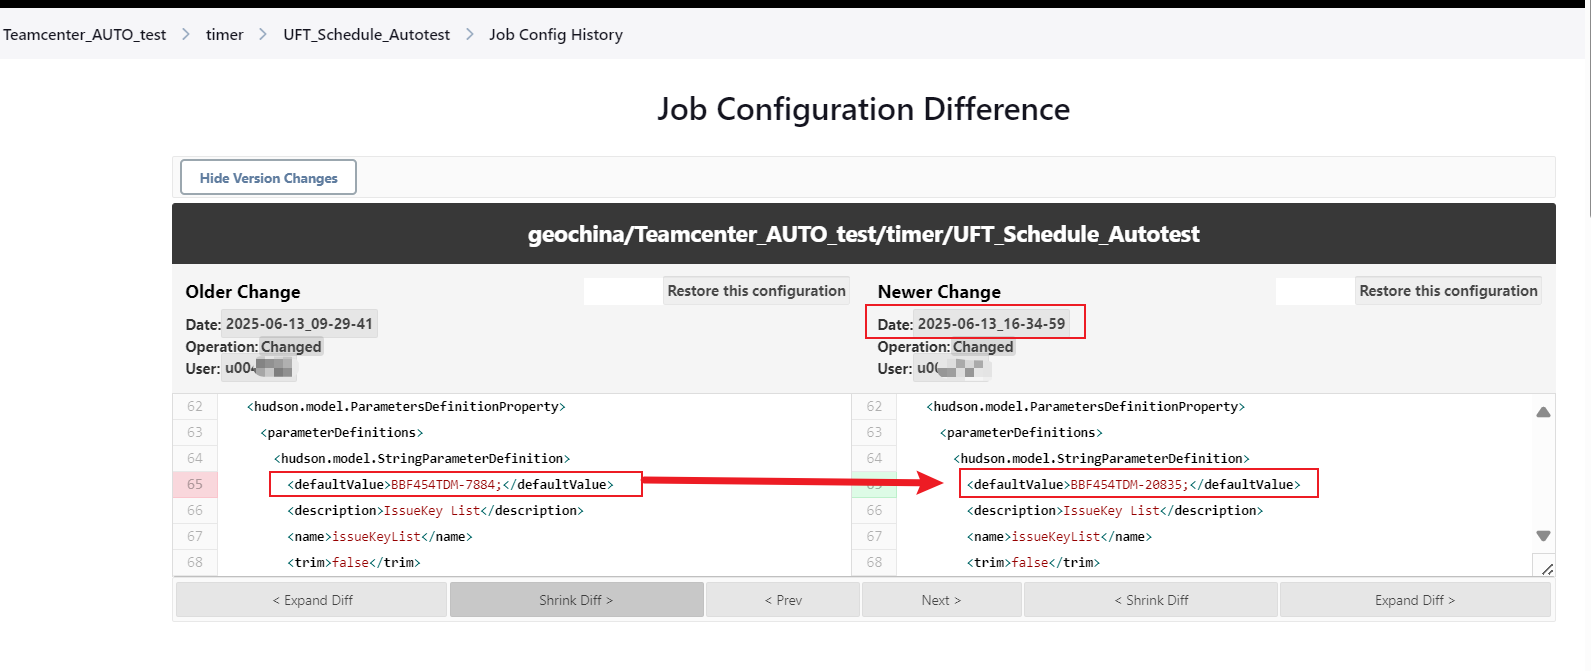The width and height of the screenshot is (1591, 671).
Task: Click the diff pane resize handle icon
Action: click(1546, 568)
